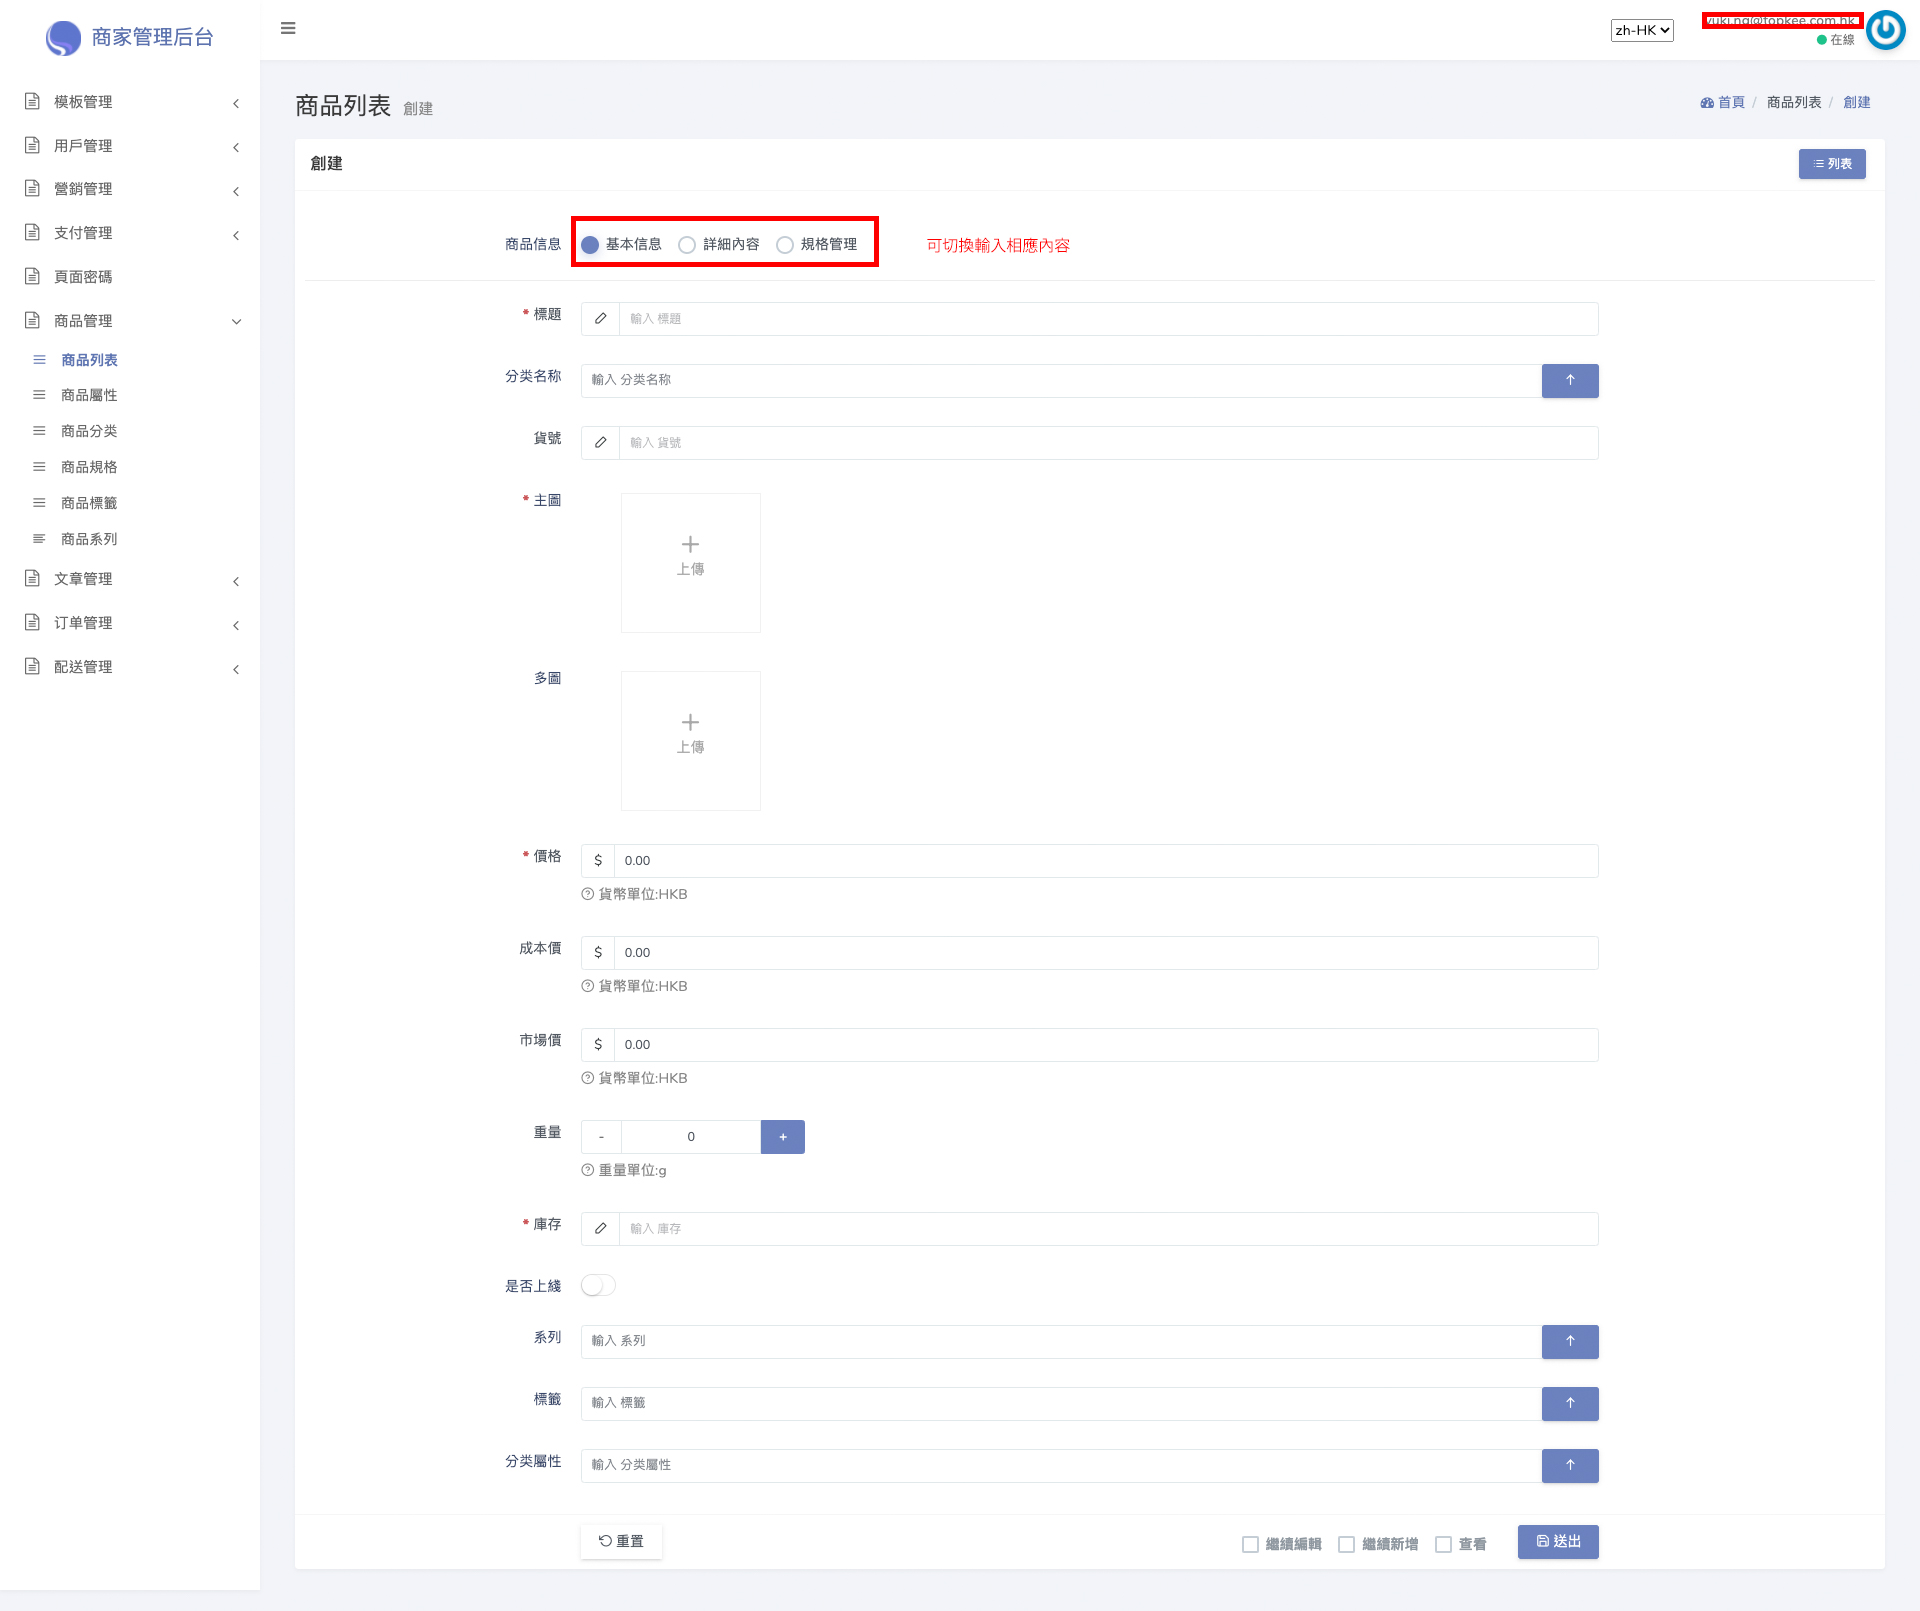Click the 送出 submit button

1557,1541
